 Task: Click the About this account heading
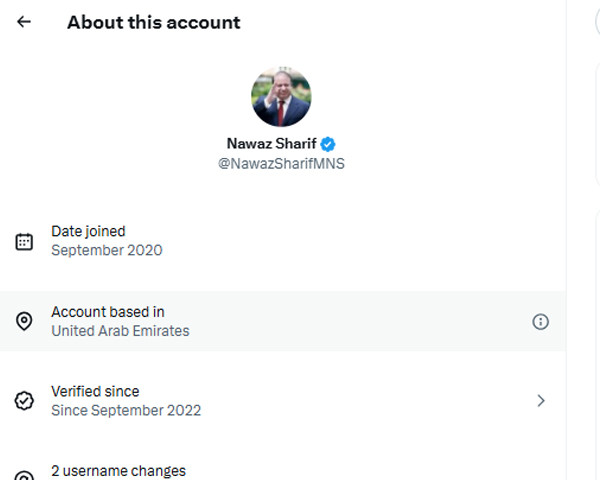153,22
